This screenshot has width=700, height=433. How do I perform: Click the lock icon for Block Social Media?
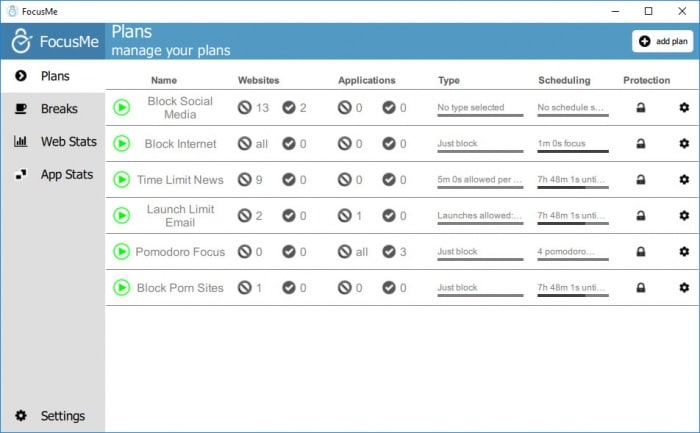[x=641, y=108]
